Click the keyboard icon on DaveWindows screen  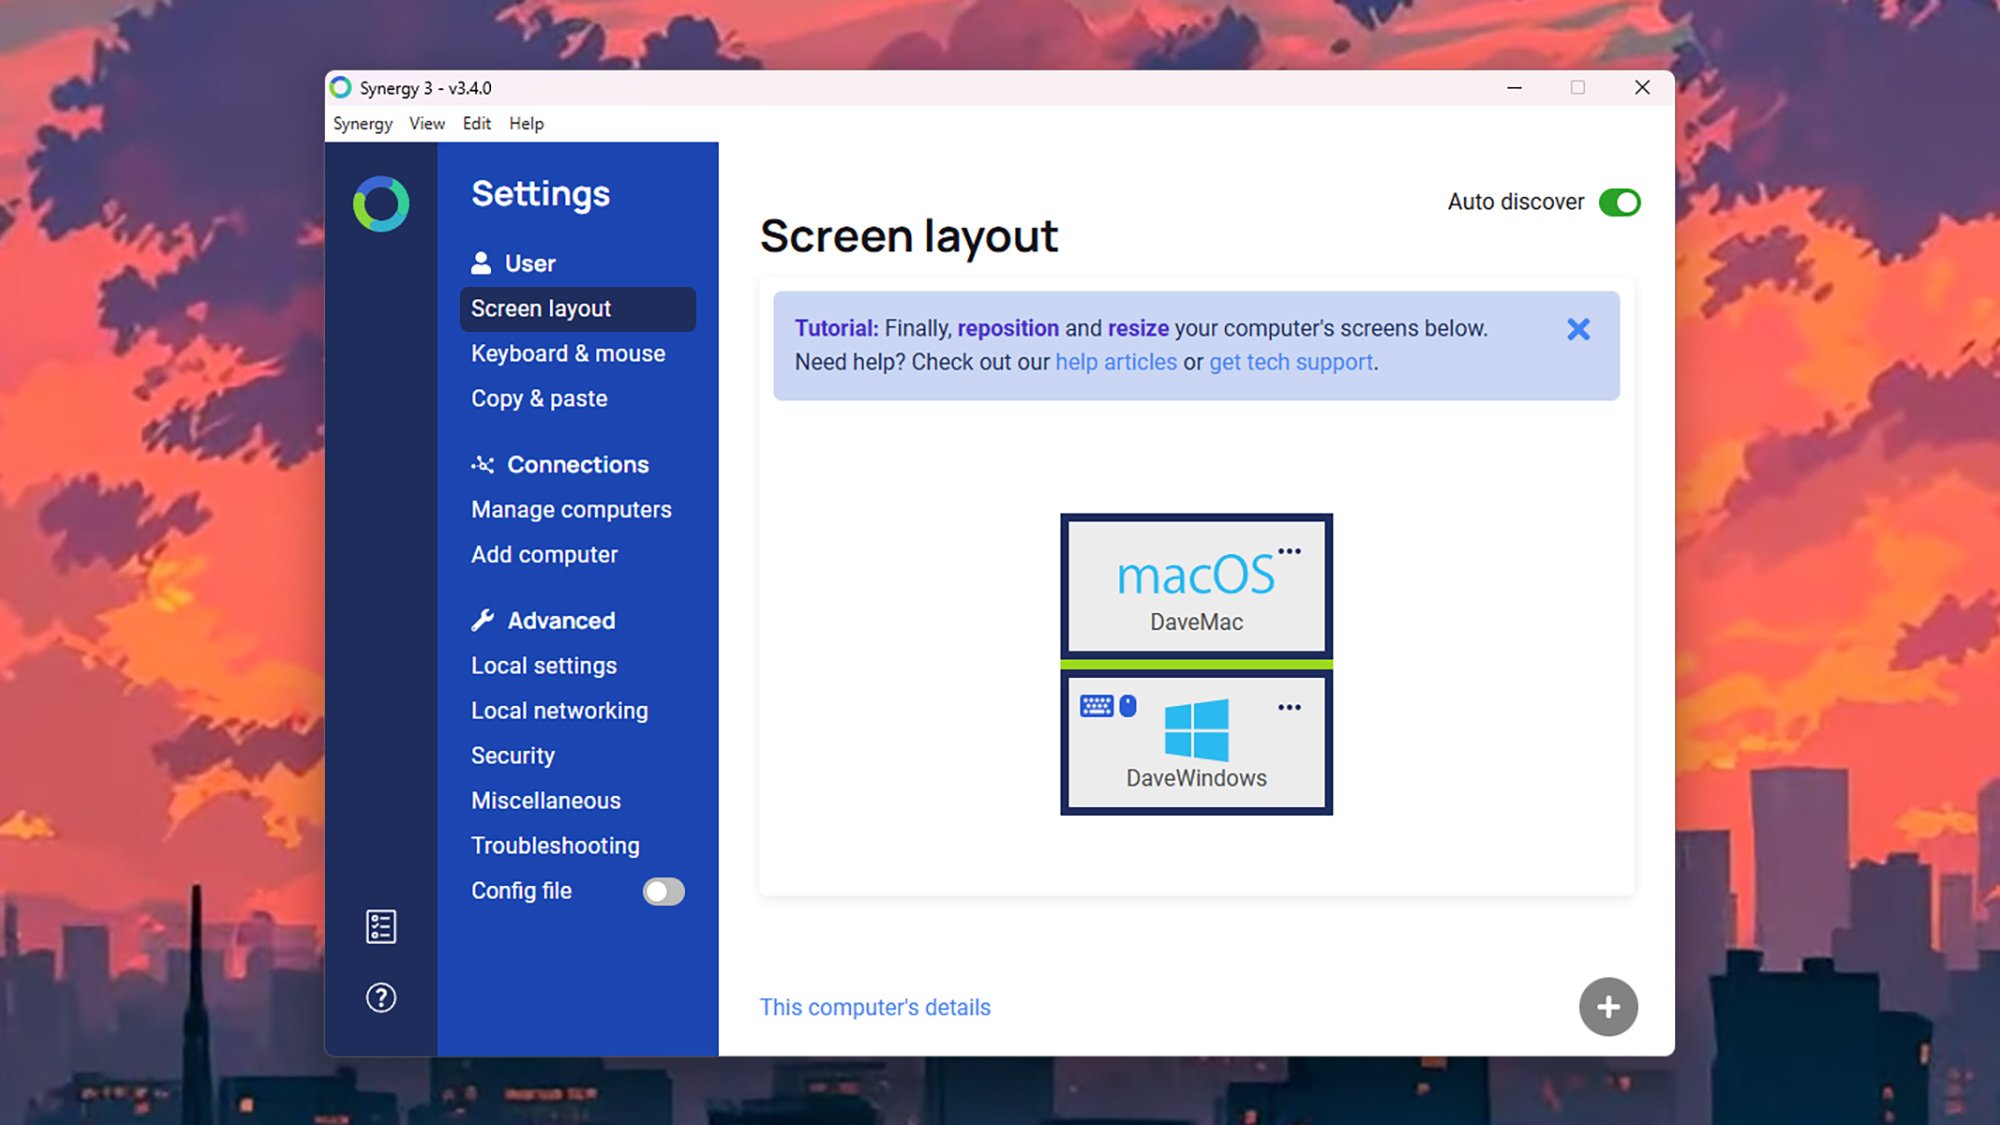(1096, 706)
